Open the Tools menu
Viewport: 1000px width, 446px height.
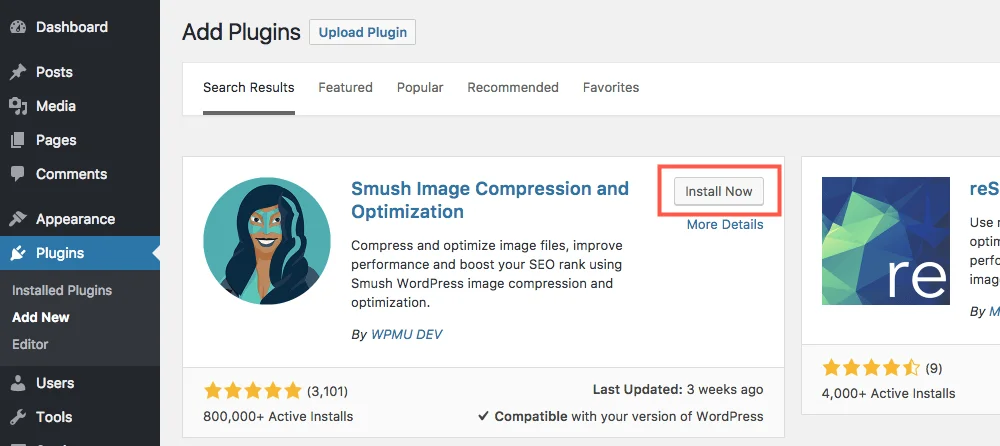(54, 417)
